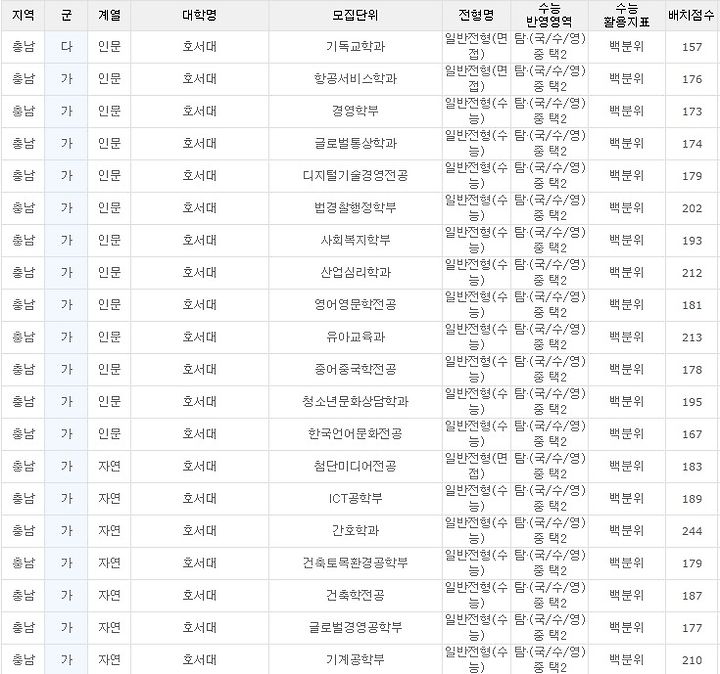Viewport: 720px width, 674px height.
Task: Click score 193 for 사회복지학부
Action: coord(692,241)
